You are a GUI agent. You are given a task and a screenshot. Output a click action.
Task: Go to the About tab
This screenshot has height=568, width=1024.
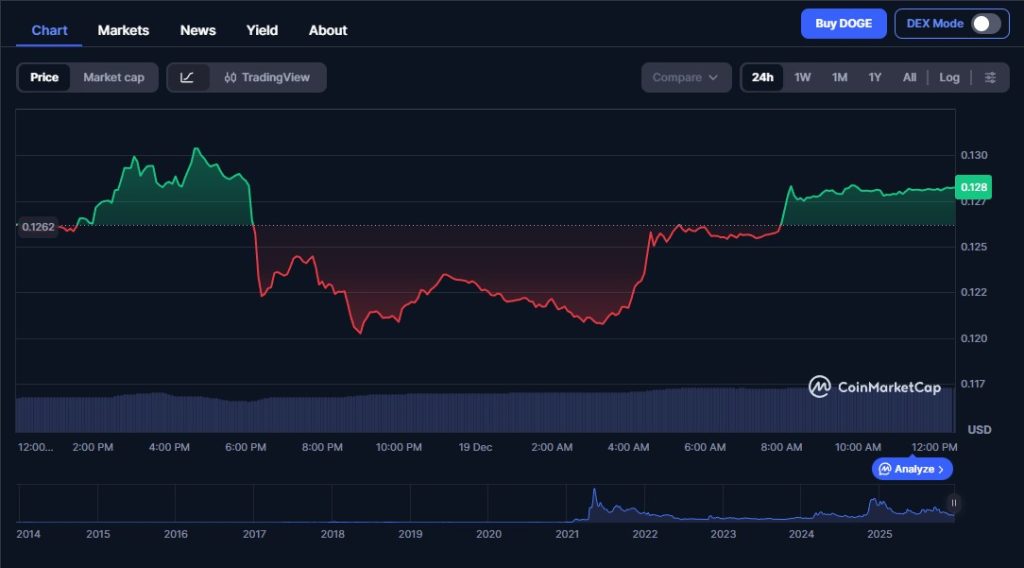[x=328, y=30]
